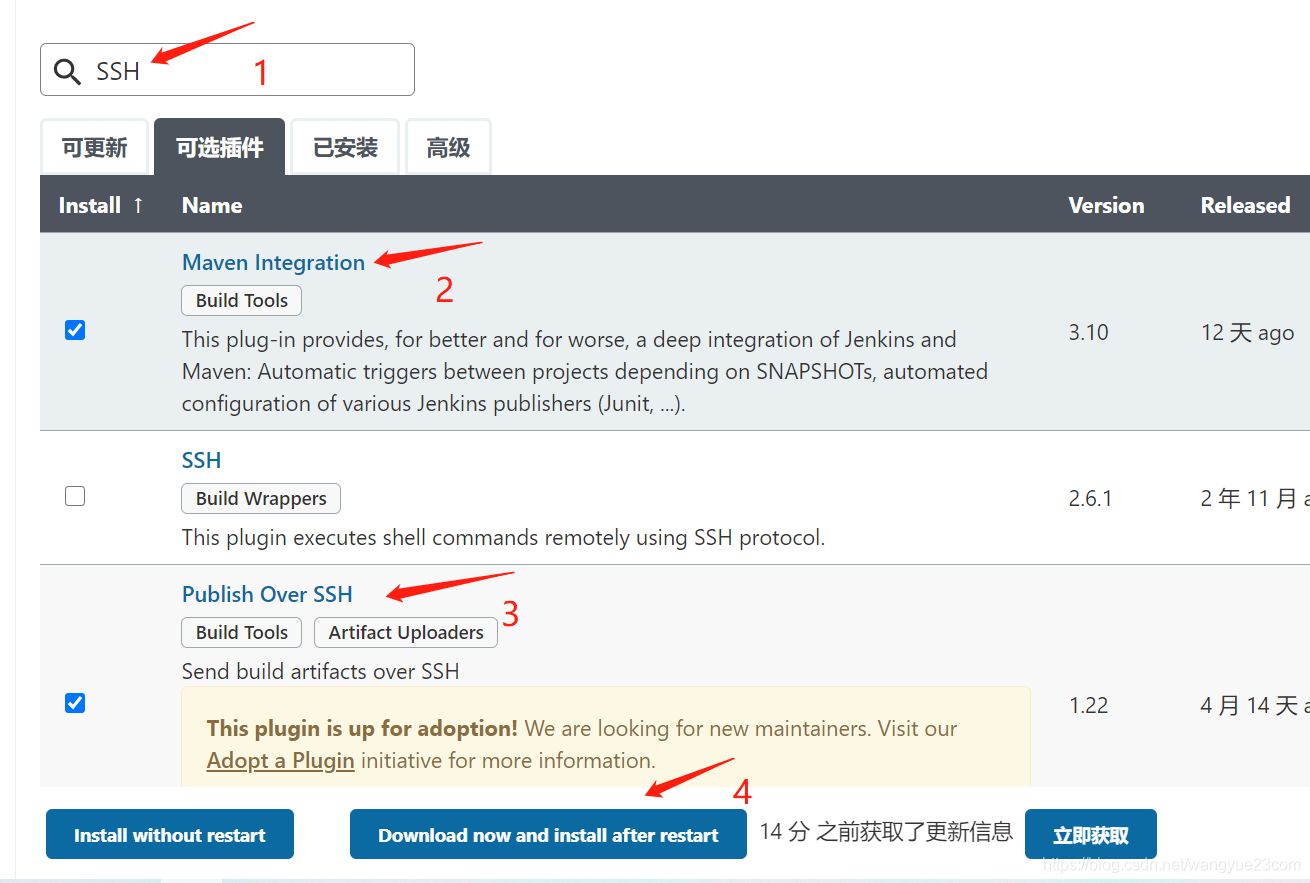The width and height of the screenshot is (1310, 883).
Task: Click the magnifier icon in search box
Action: click(67, 71)
